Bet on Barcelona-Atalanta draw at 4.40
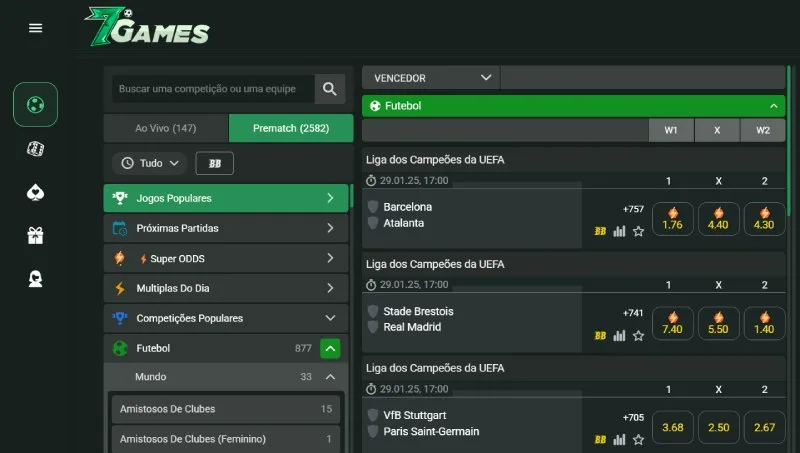 (718, 219)
